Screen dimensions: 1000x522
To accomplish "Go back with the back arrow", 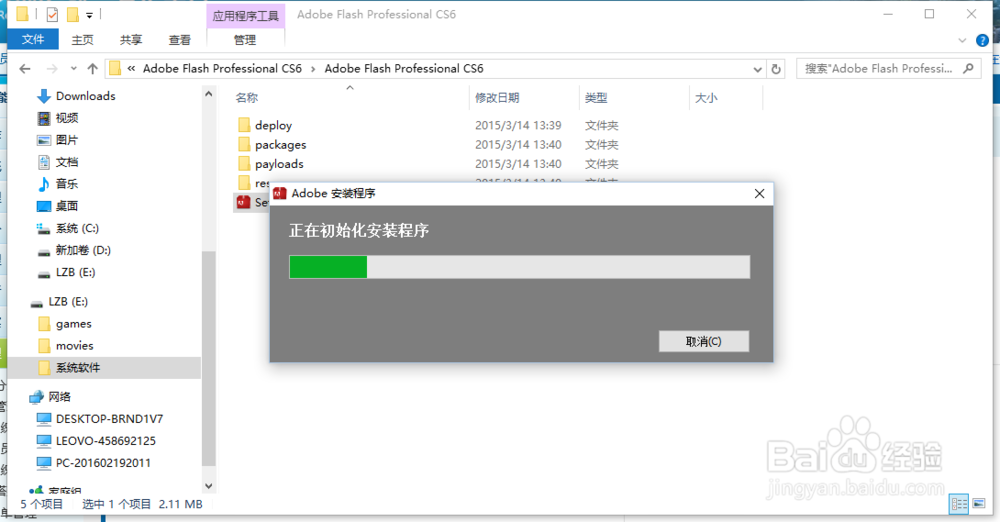I will click(x=25, y=68).
